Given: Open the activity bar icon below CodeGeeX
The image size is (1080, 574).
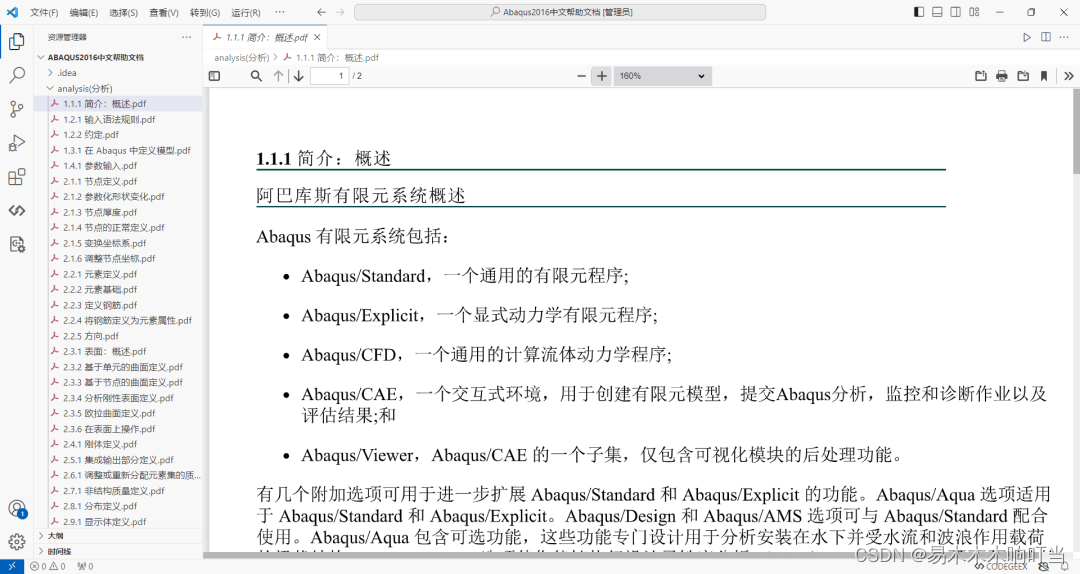Looking at the screenshot, I should pos(17,244).
